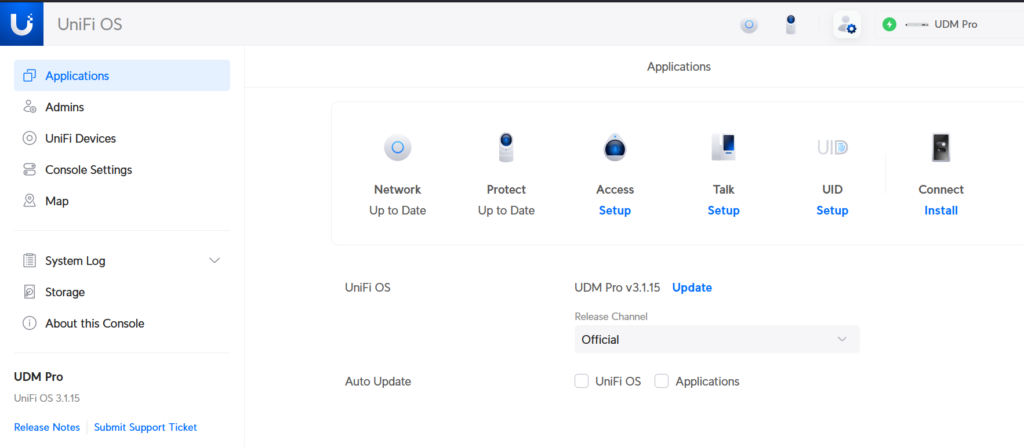
Task: Click the Release Channel label
Action: point(611,316)
